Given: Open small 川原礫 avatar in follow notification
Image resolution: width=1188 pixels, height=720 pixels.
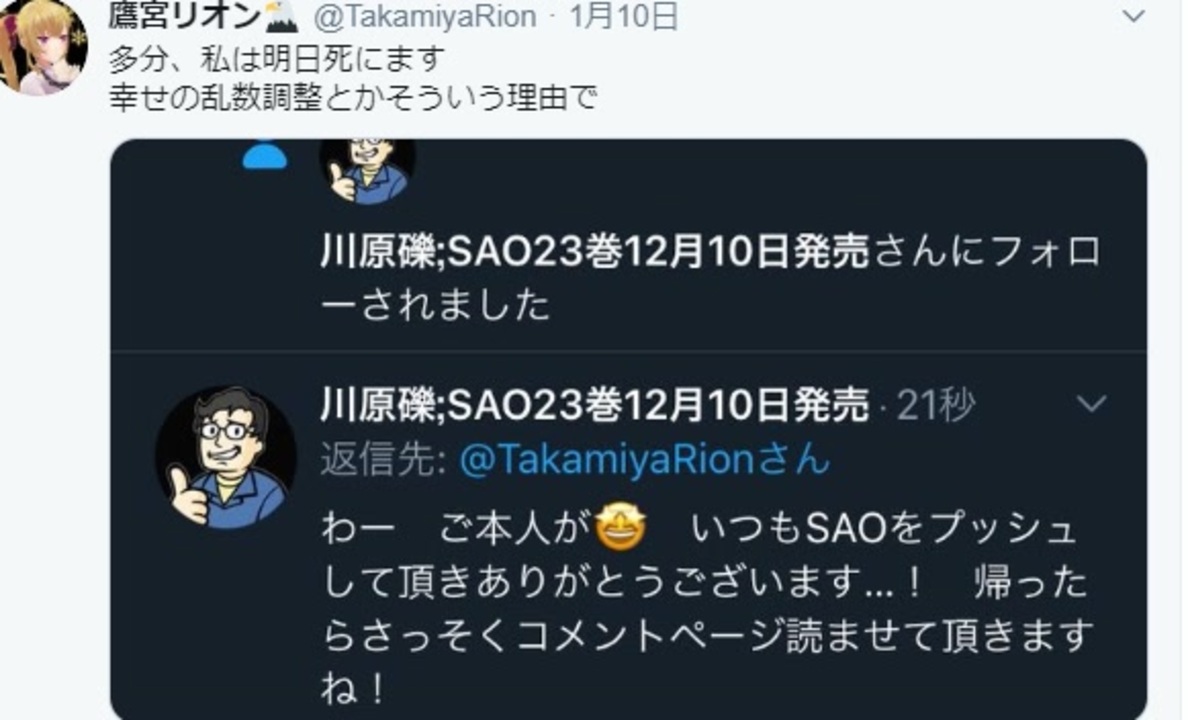Looking at the screenshot, I should pyautogui.click(x=367, y=172).
